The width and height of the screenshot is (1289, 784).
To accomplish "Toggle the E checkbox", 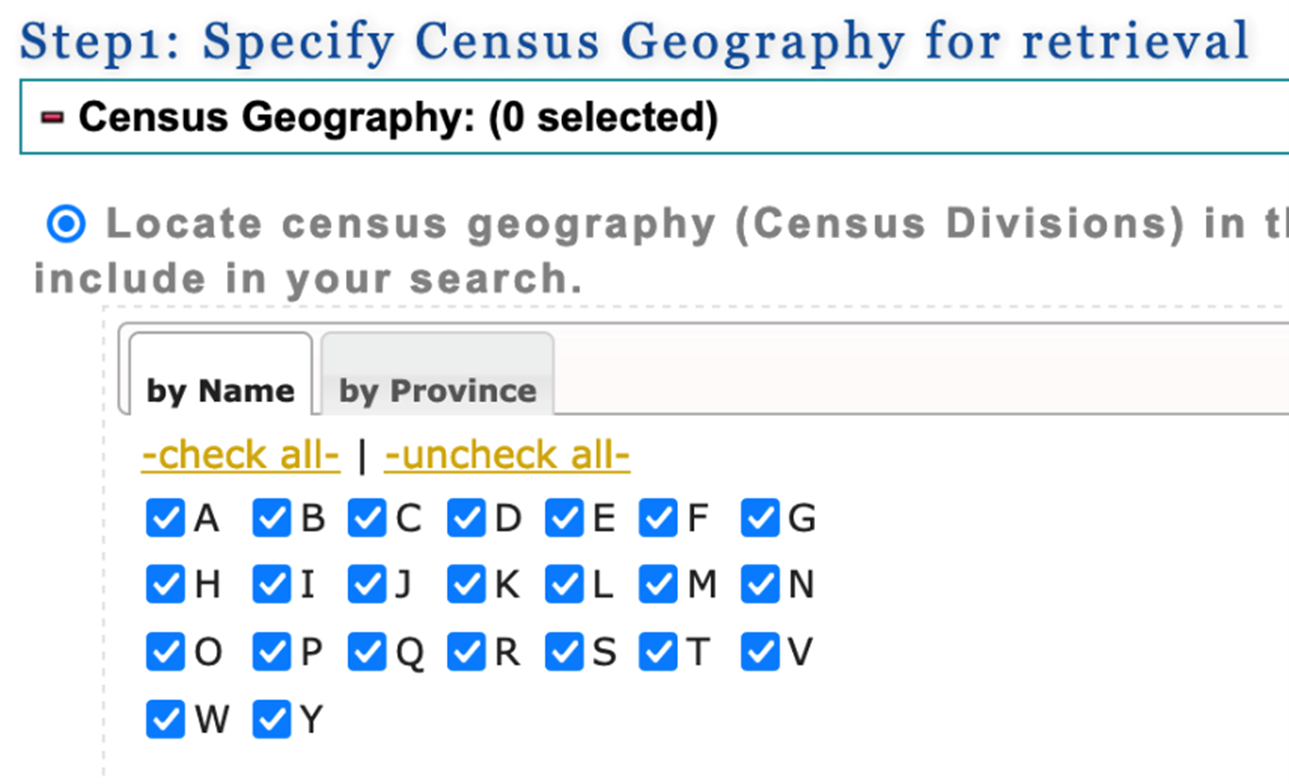I will coord(565,518).
